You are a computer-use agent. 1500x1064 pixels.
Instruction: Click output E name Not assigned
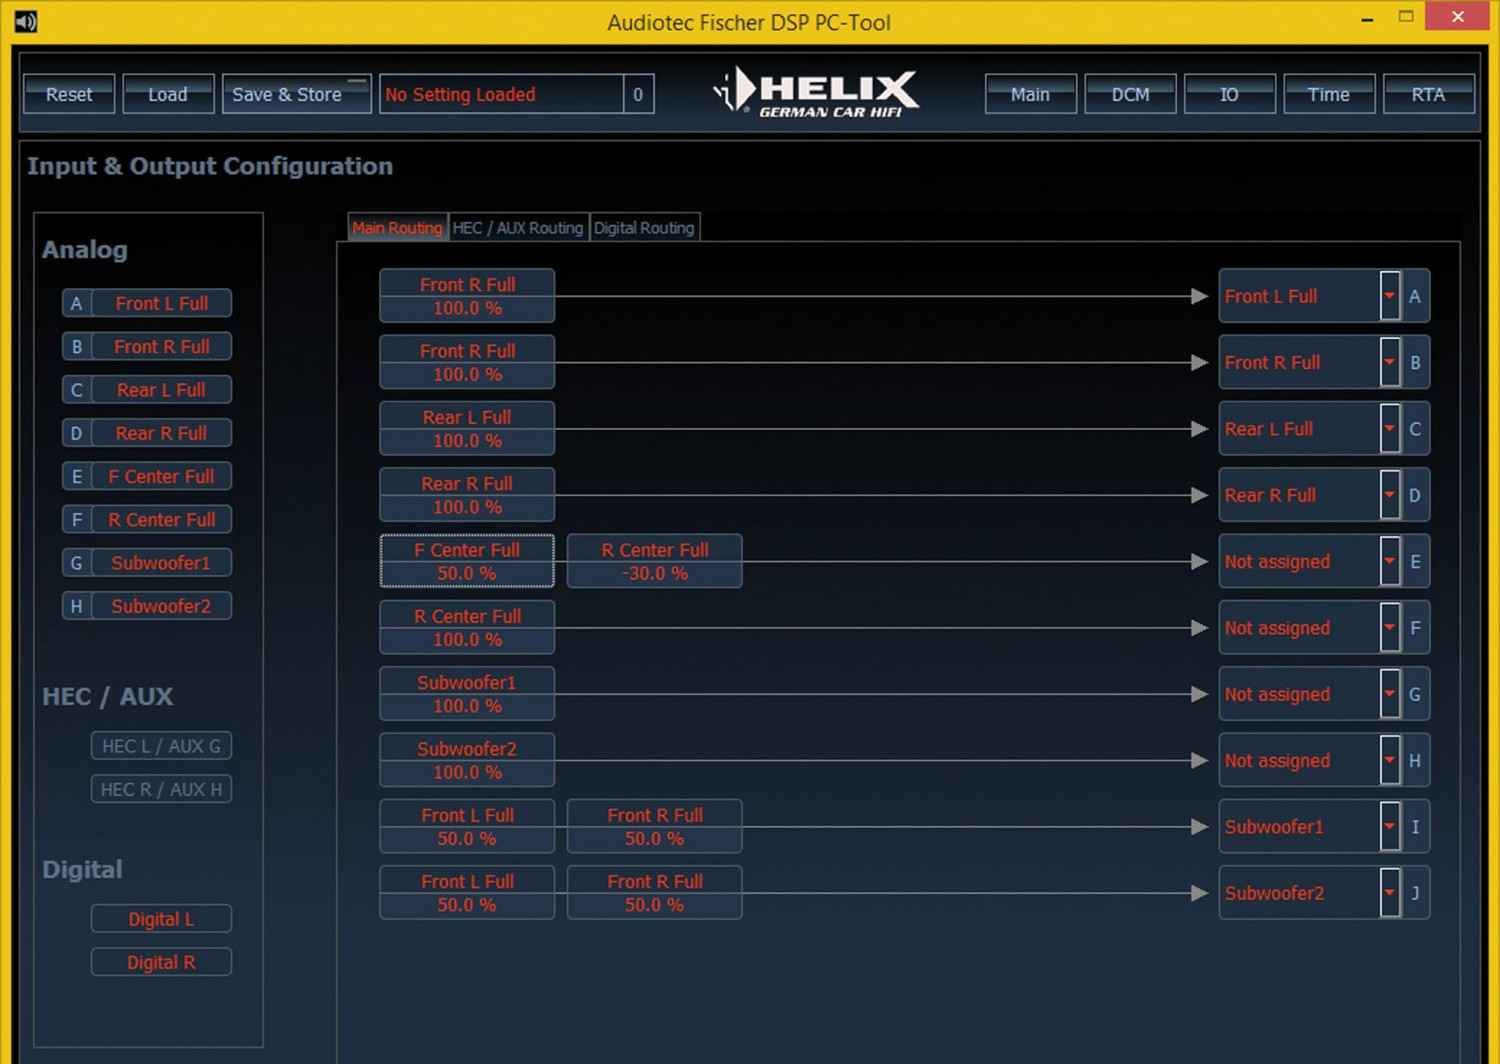click(x=1277, y=562)
